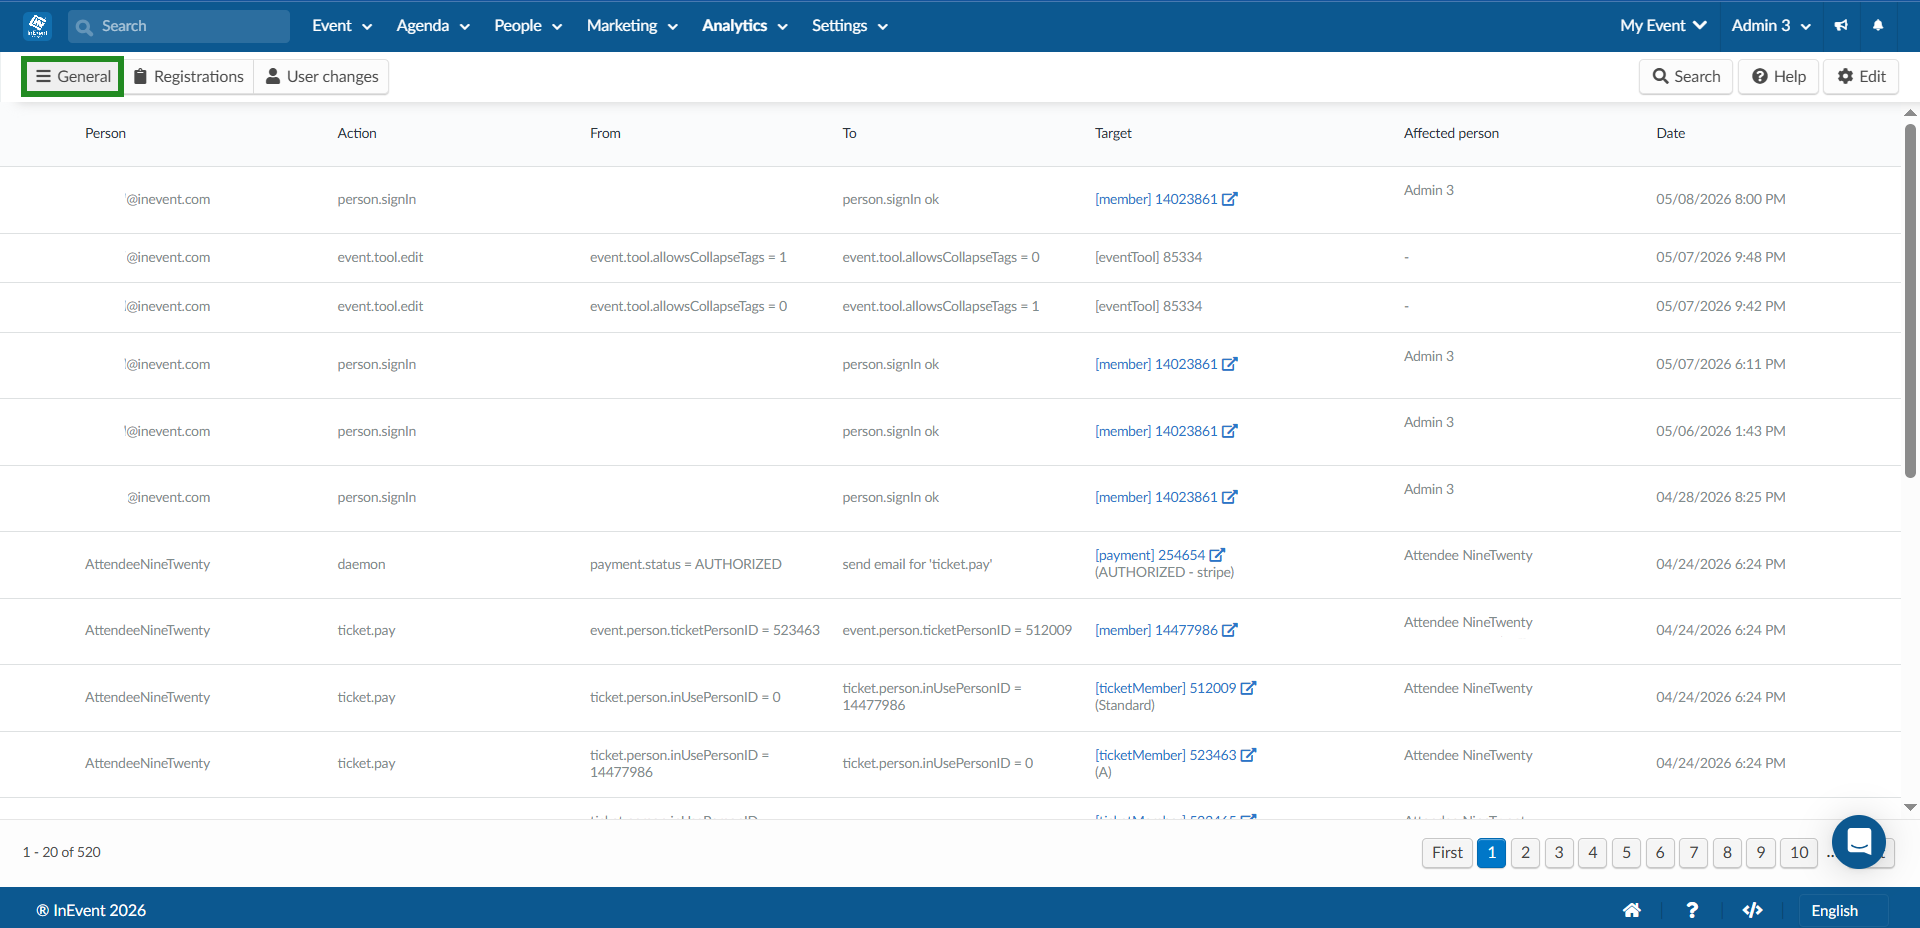Screen dimensions: 1920x928
Task: Expand the Agenda menu
Action: pyautogui.click(x=433, y=26)
